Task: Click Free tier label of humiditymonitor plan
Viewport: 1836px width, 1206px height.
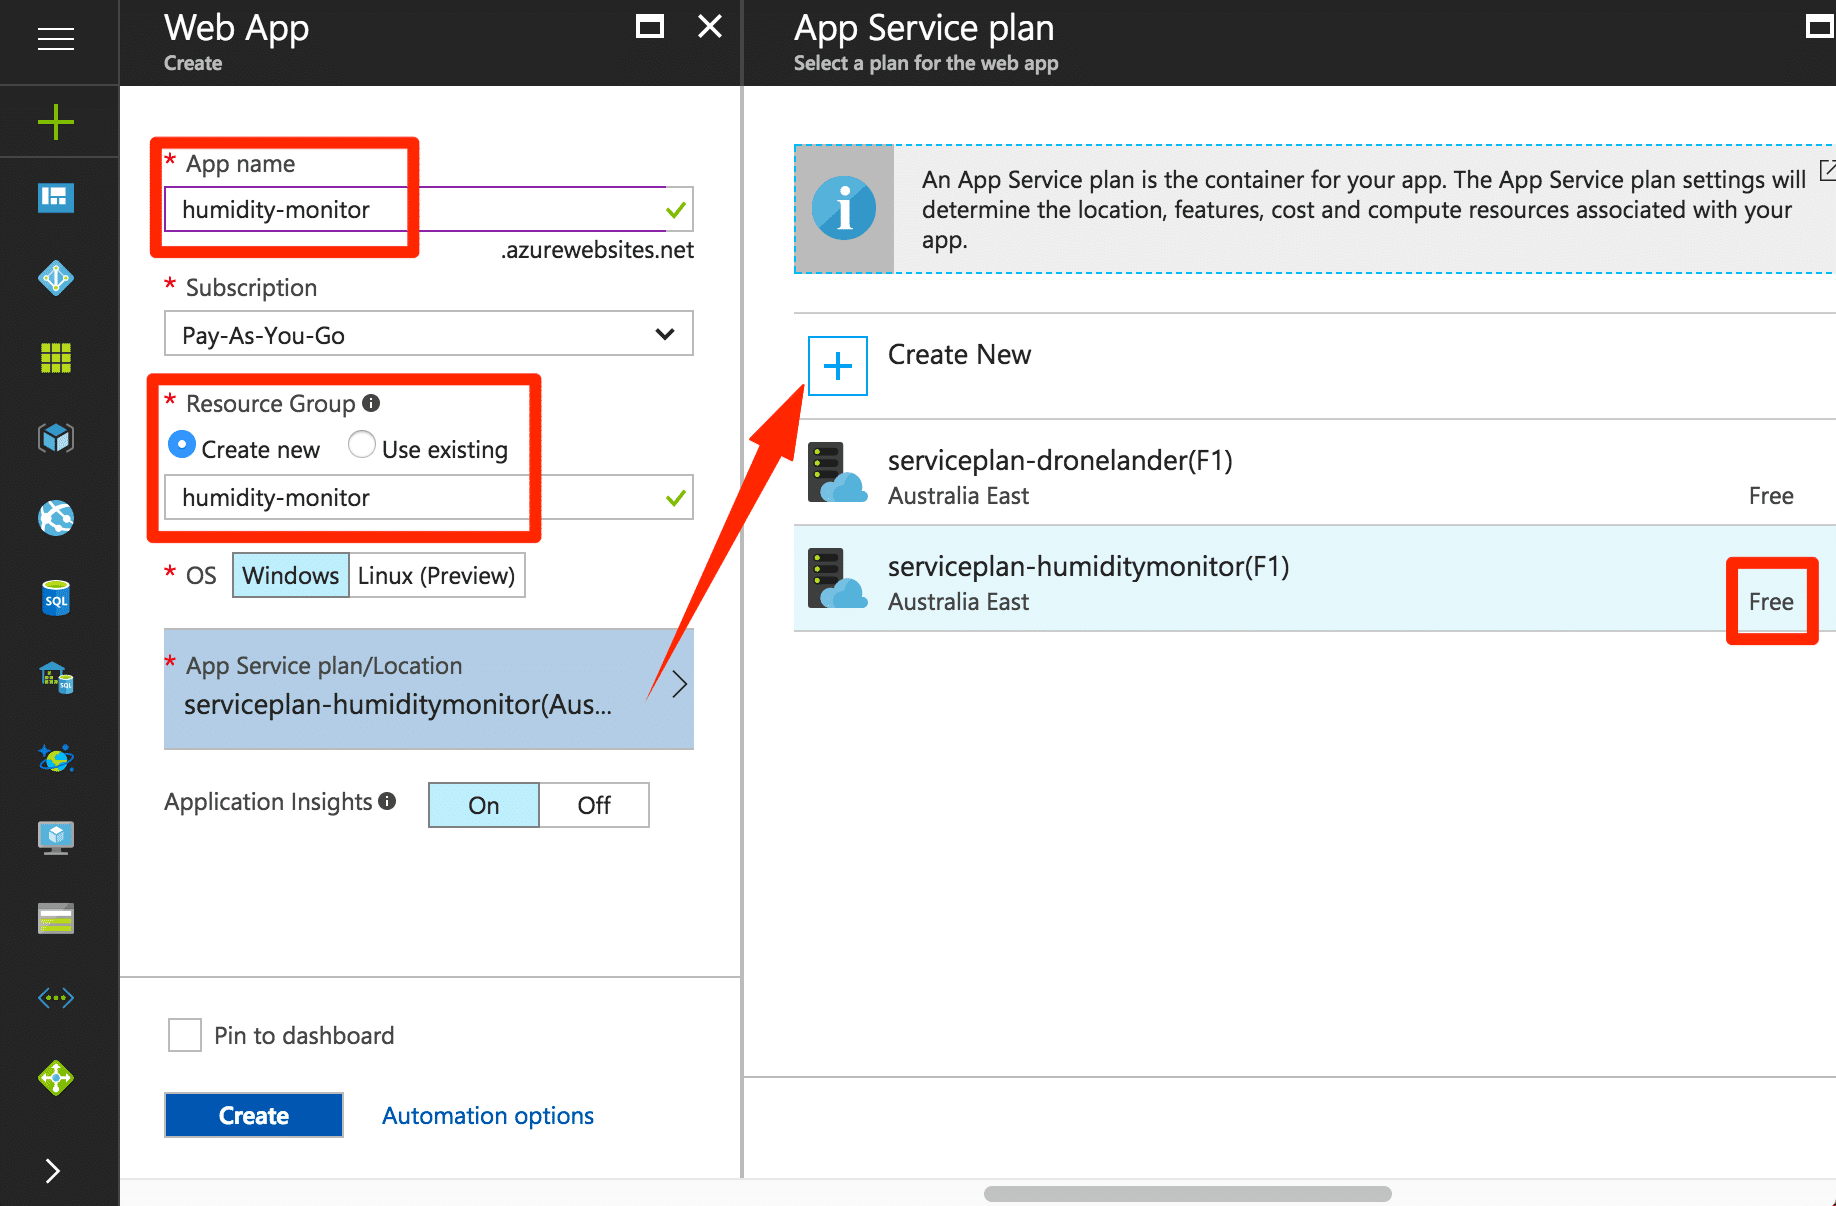Action: pyautogui.click(x=1771, y=602)
